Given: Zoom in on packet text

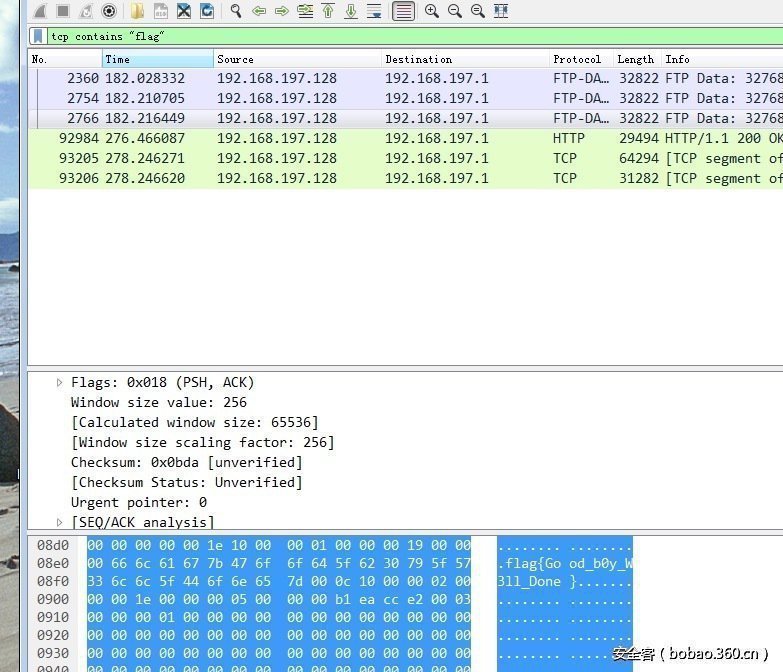Looking at the screenshot, I should [432, 11].
